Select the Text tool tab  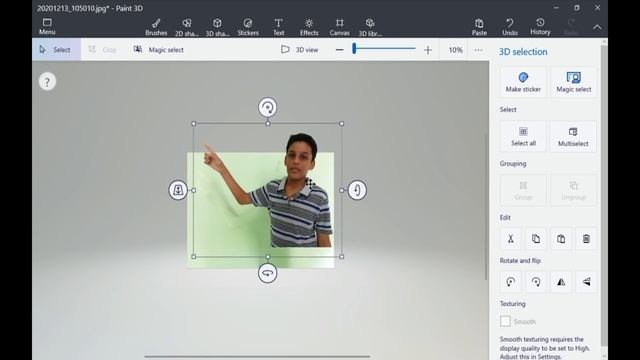278,27
